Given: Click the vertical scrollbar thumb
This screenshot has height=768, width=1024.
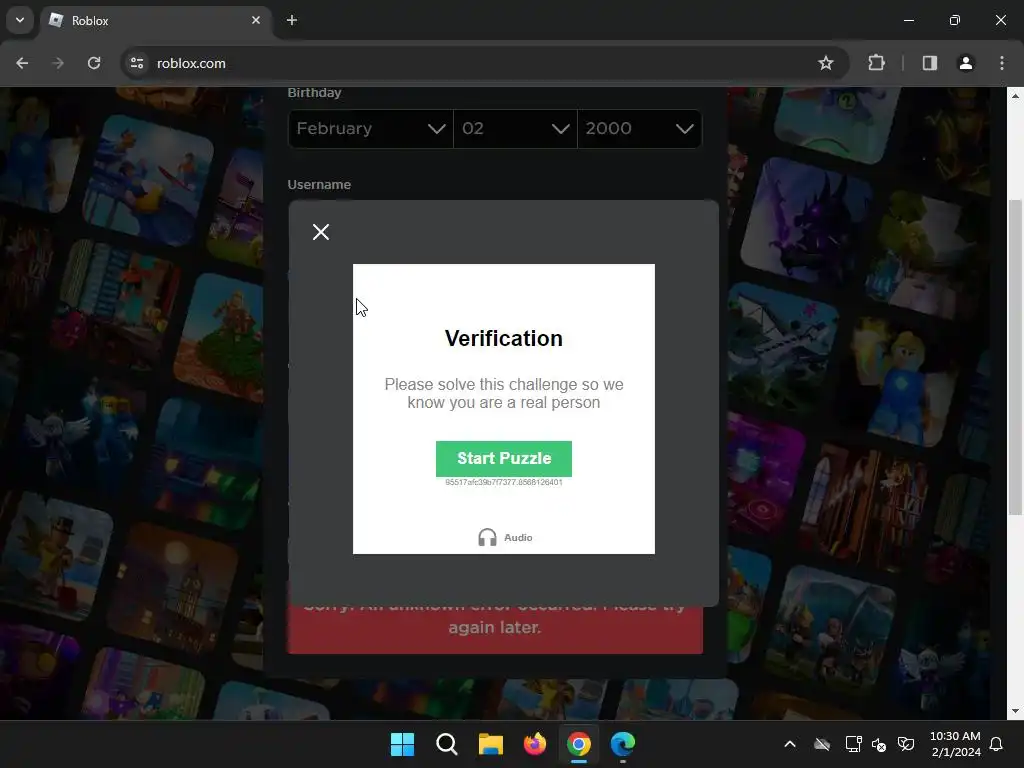Looking at the screenshot, I should point(1015,358).
